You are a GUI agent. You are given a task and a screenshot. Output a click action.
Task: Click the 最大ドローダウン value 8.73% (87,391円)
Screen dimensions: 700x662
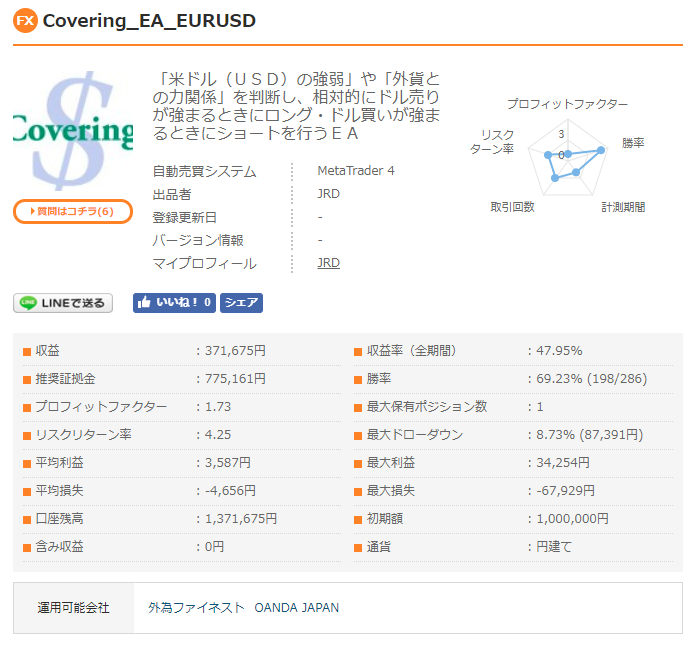tap(590, 435)
